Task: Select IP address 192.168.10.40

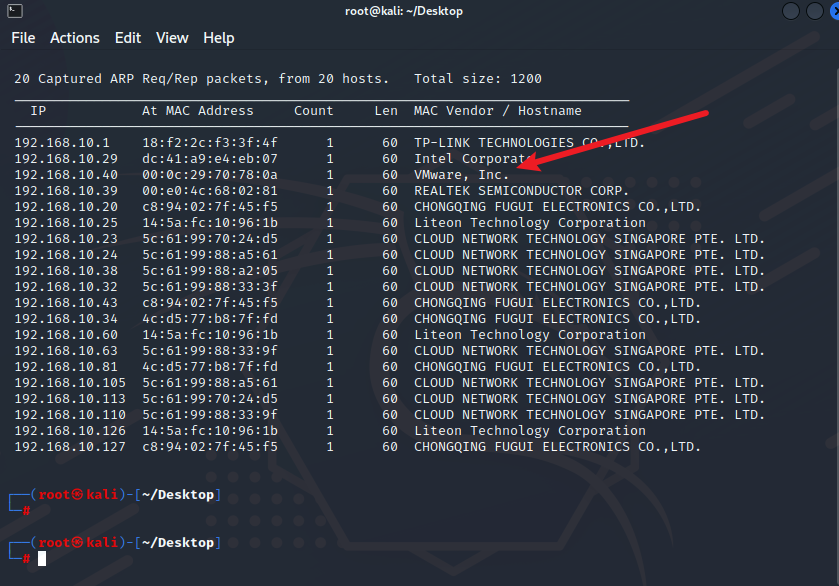Action: tap(66, 175)
